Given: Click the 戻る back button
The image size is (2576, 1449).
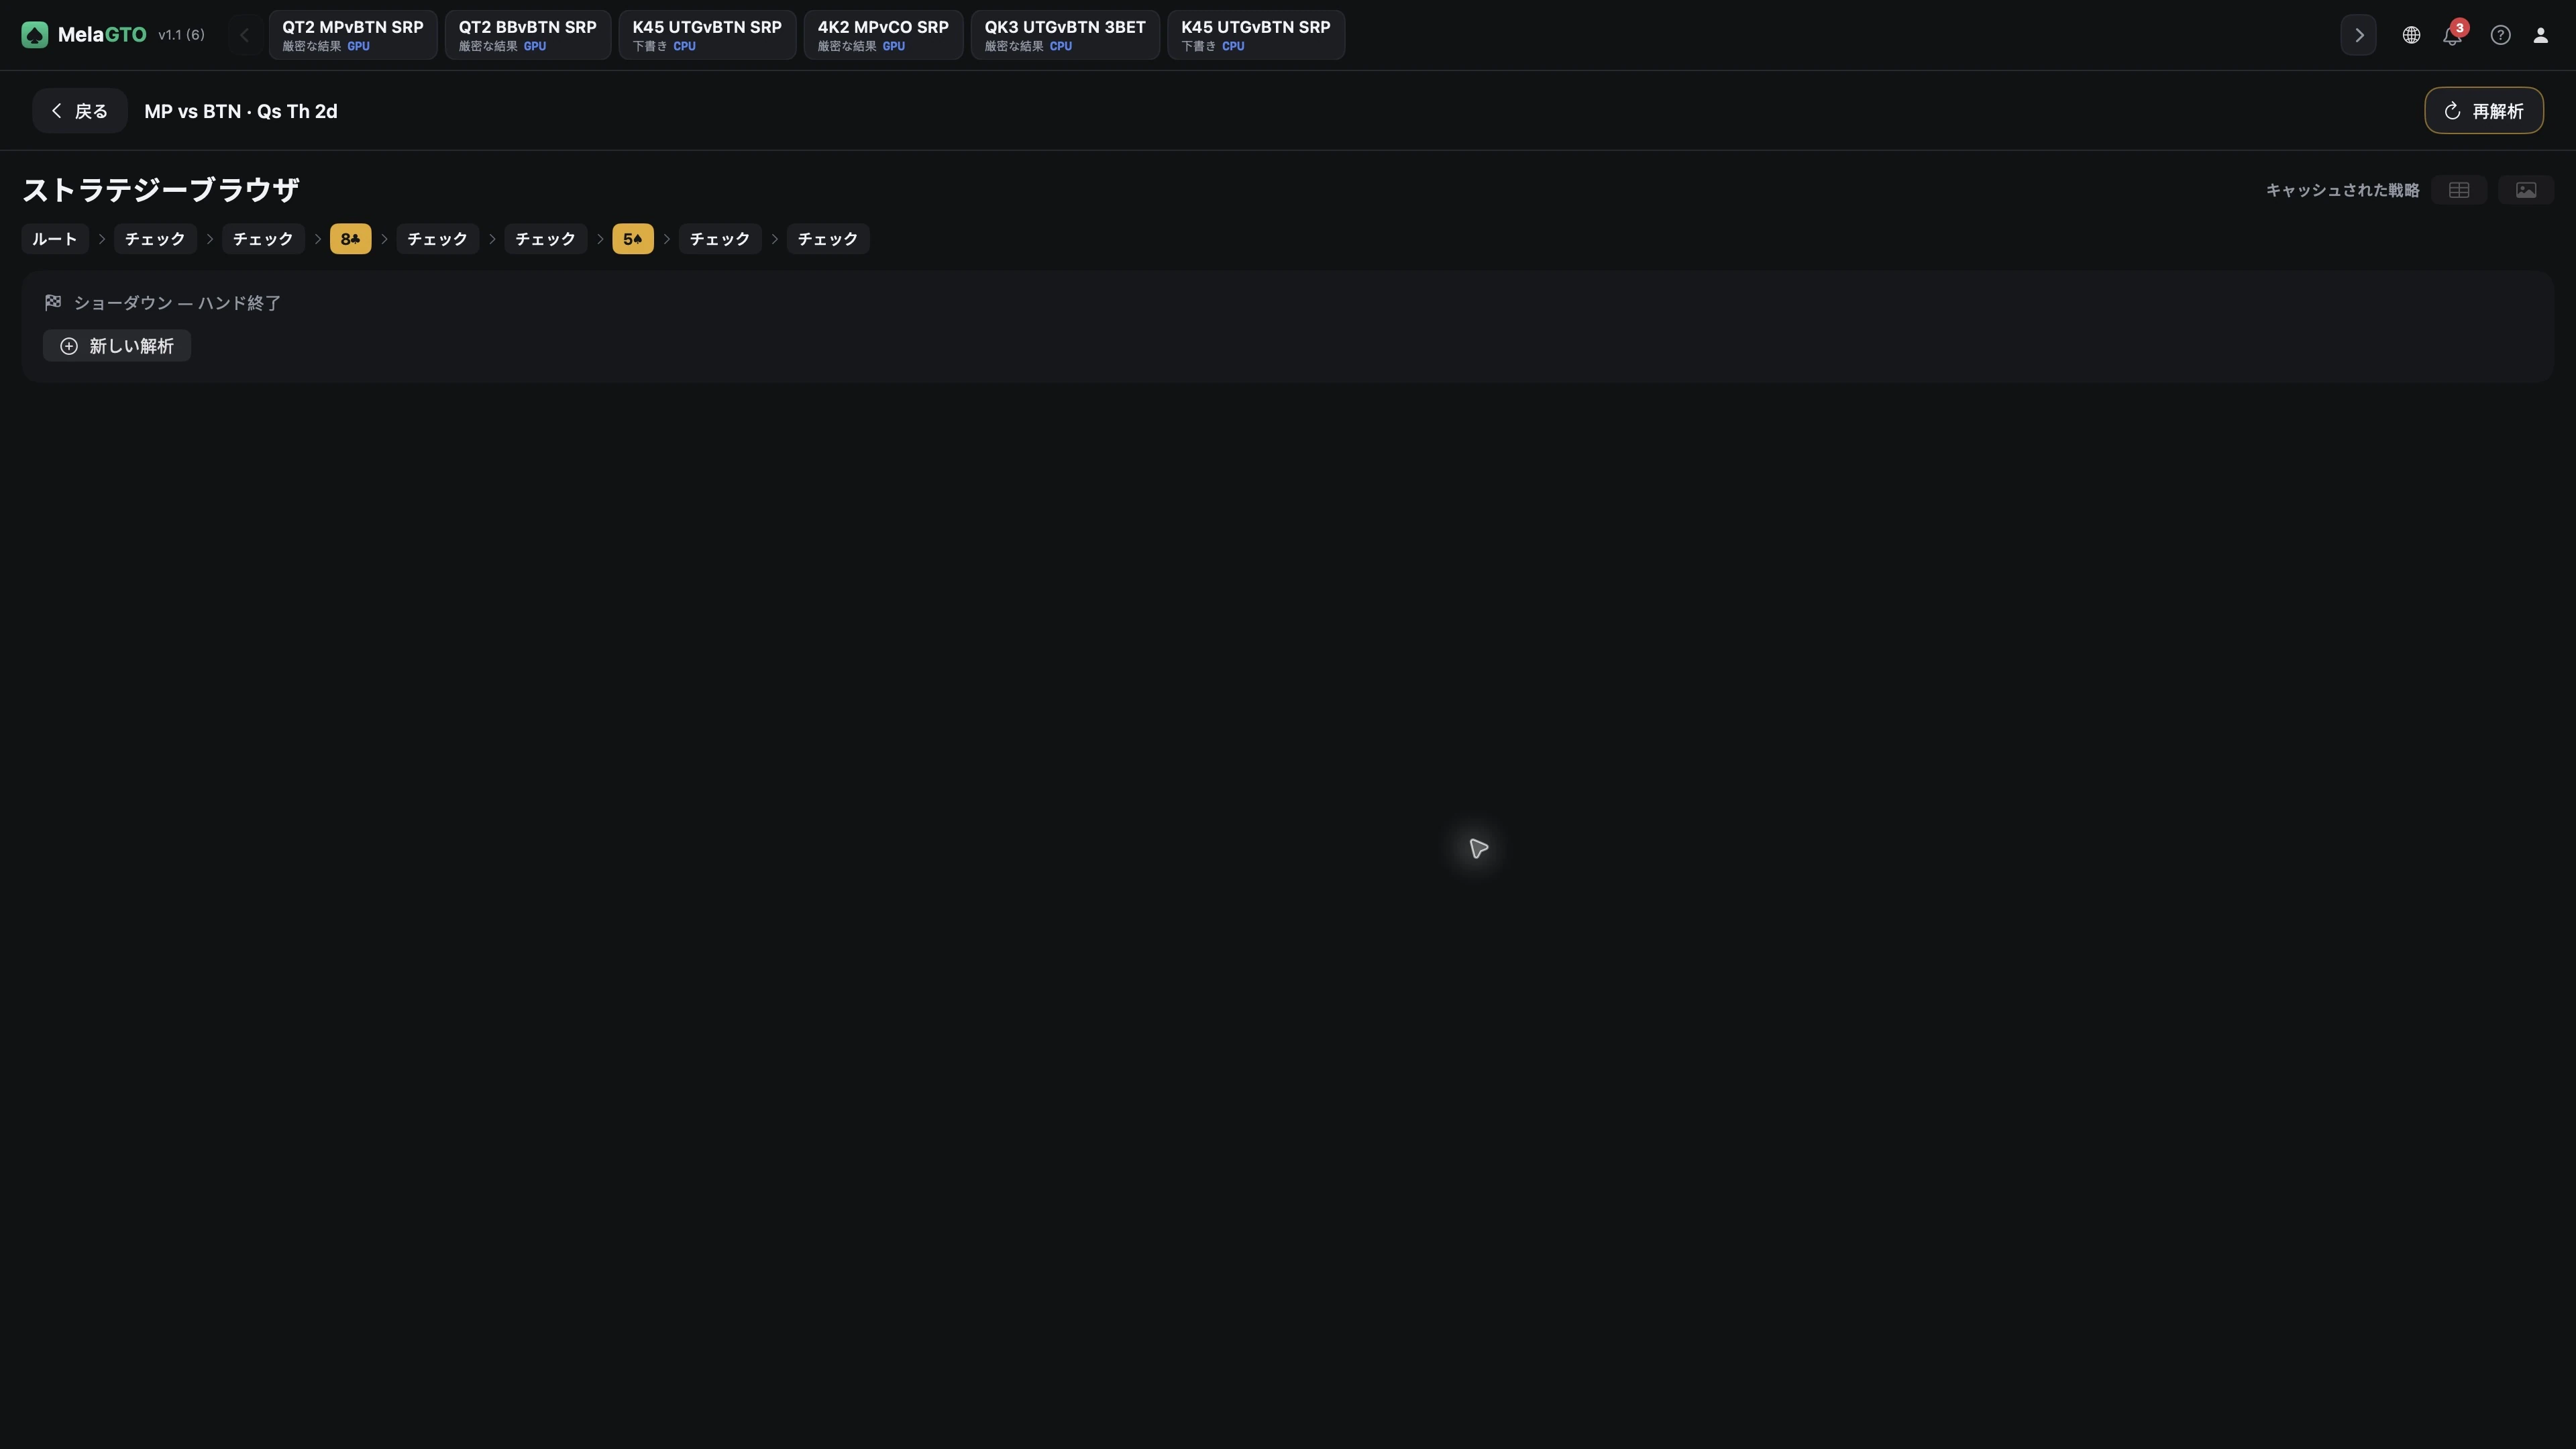Looking at the screenshot, I should coord(79,111).
